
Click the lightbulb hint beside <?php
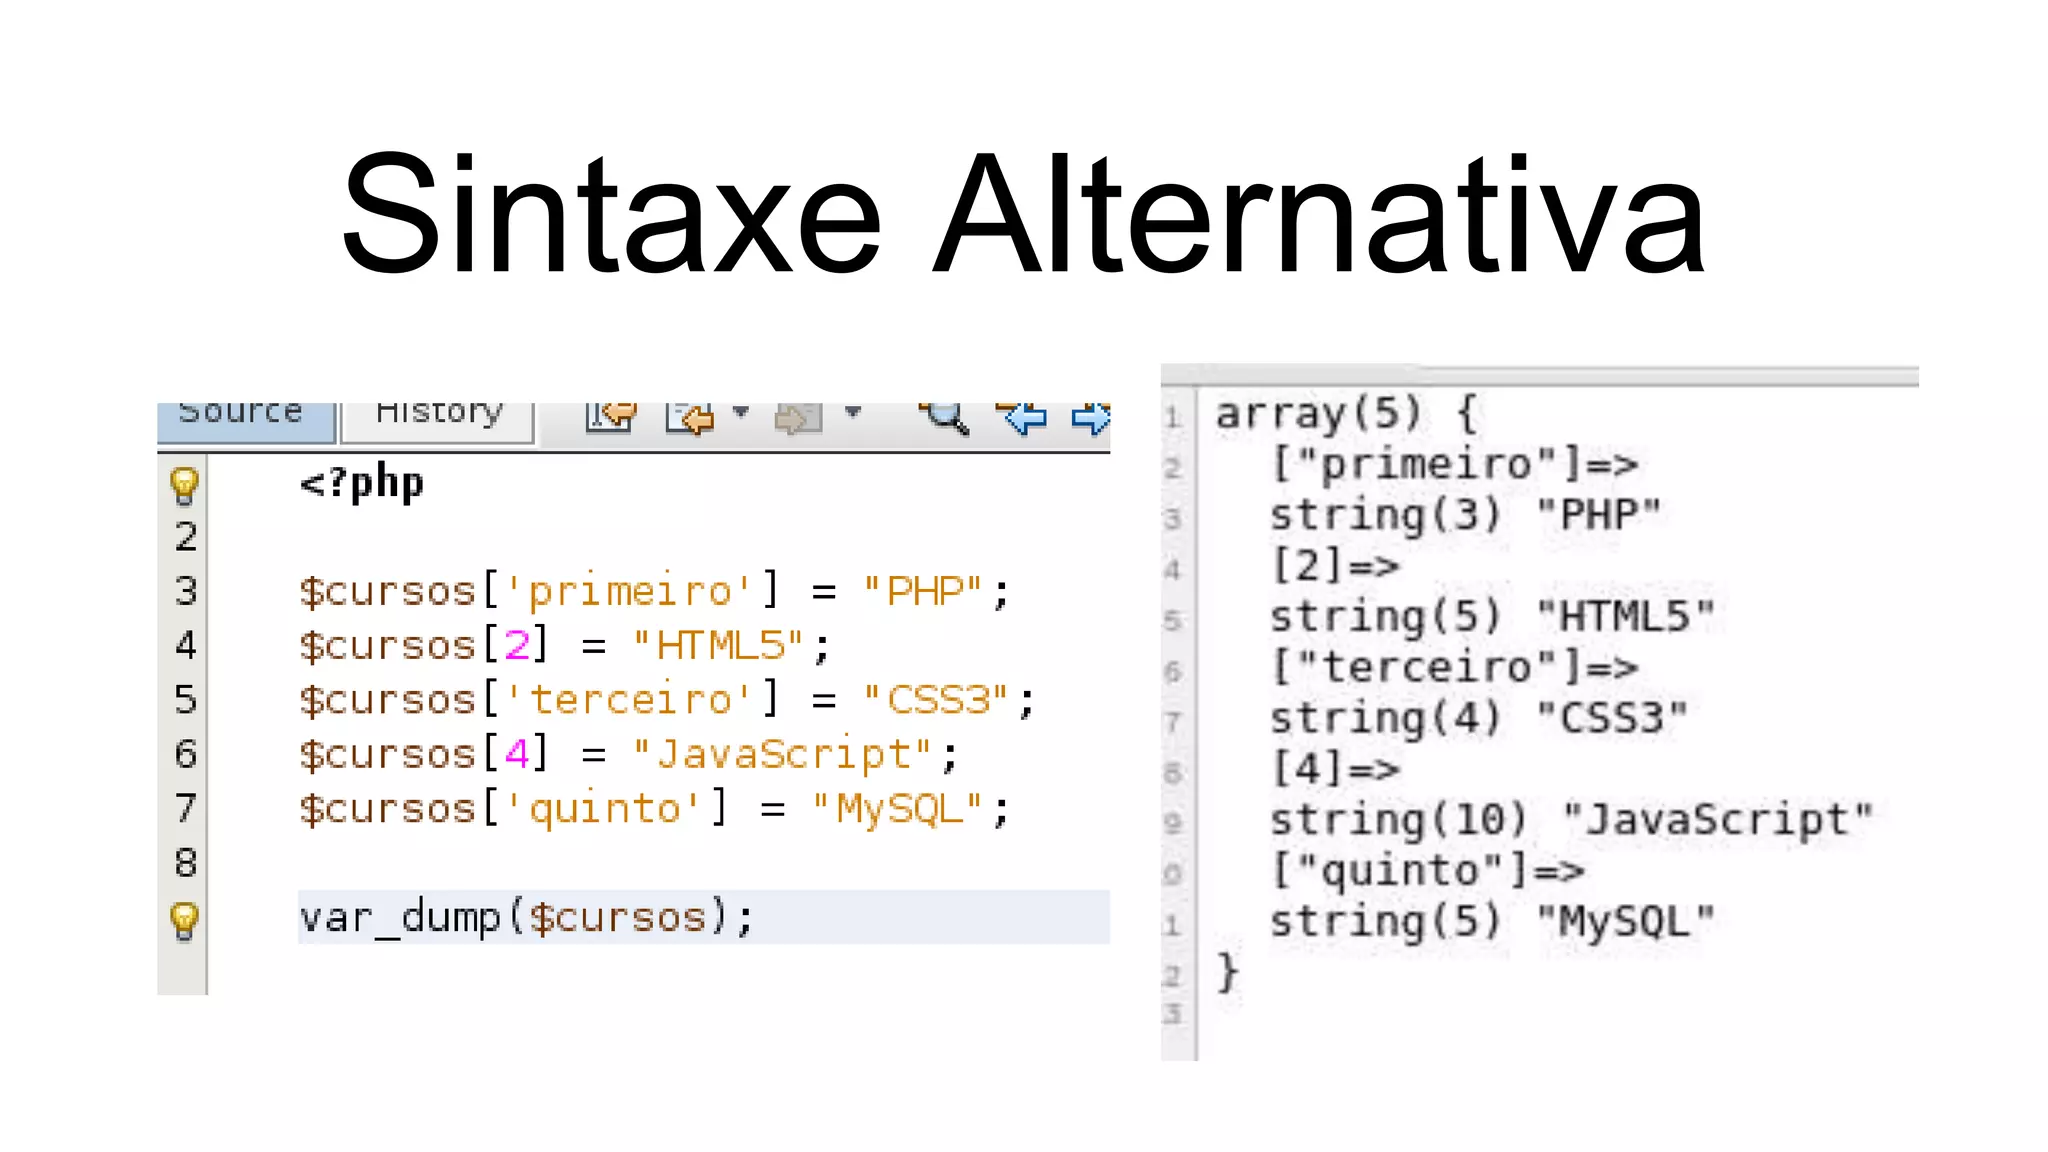184,485
